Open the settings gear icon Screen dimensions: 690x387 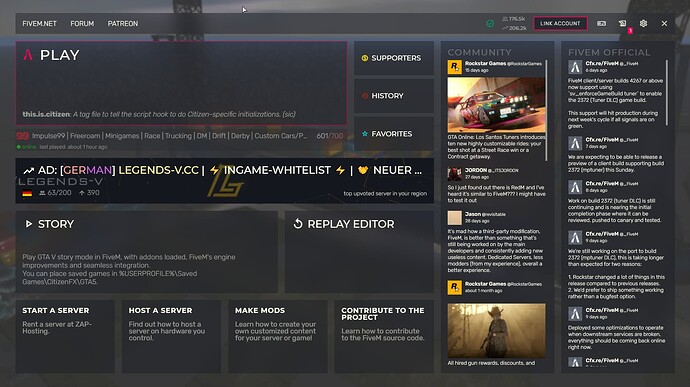(x=643, y=23)
